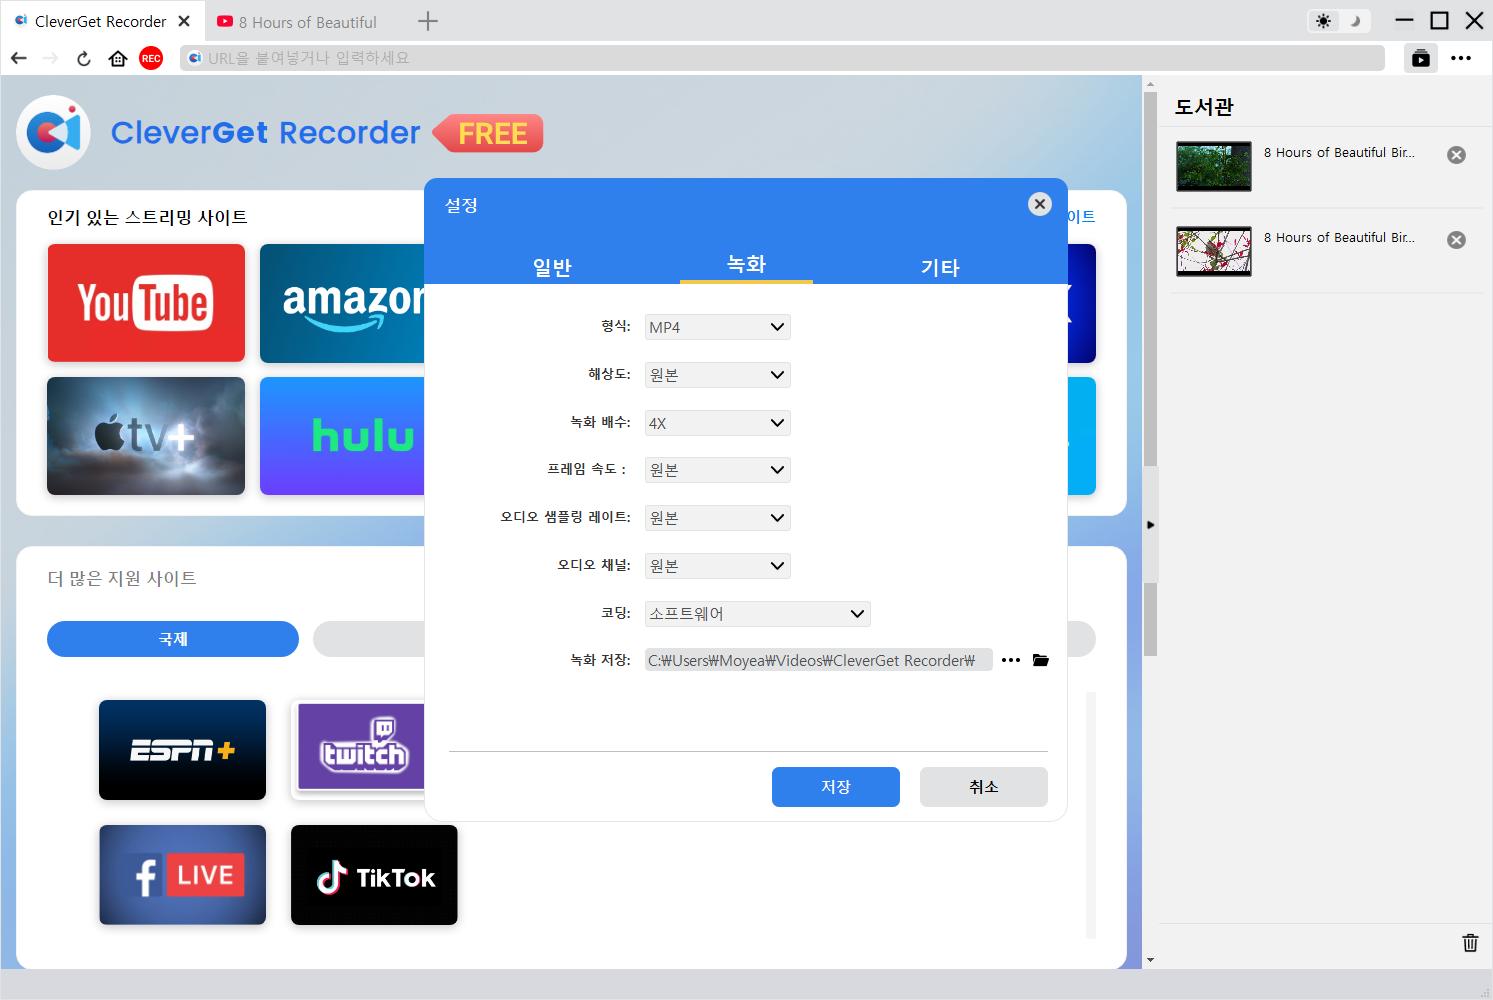Go forward with the right arrow

(51, 58)
